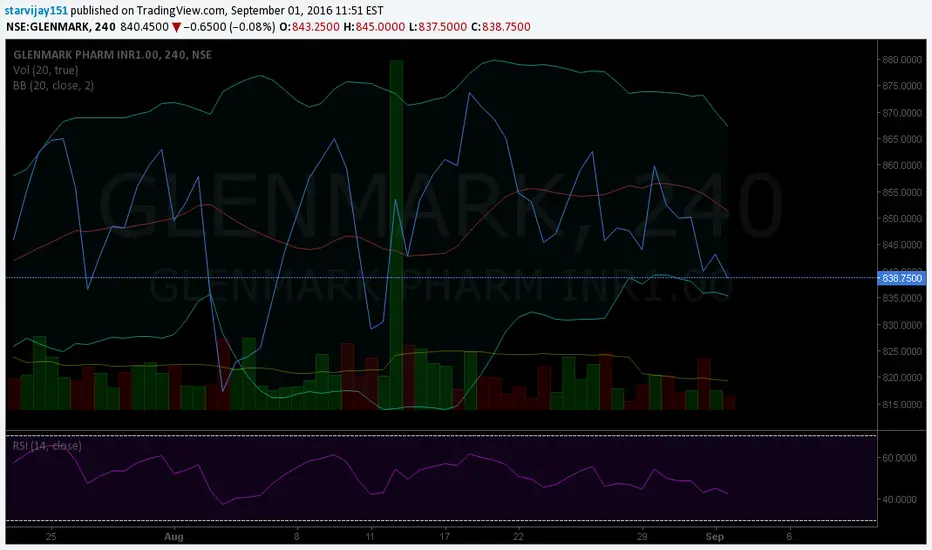Click the Vol (20, true) indicator label

(x=45, y=70)
